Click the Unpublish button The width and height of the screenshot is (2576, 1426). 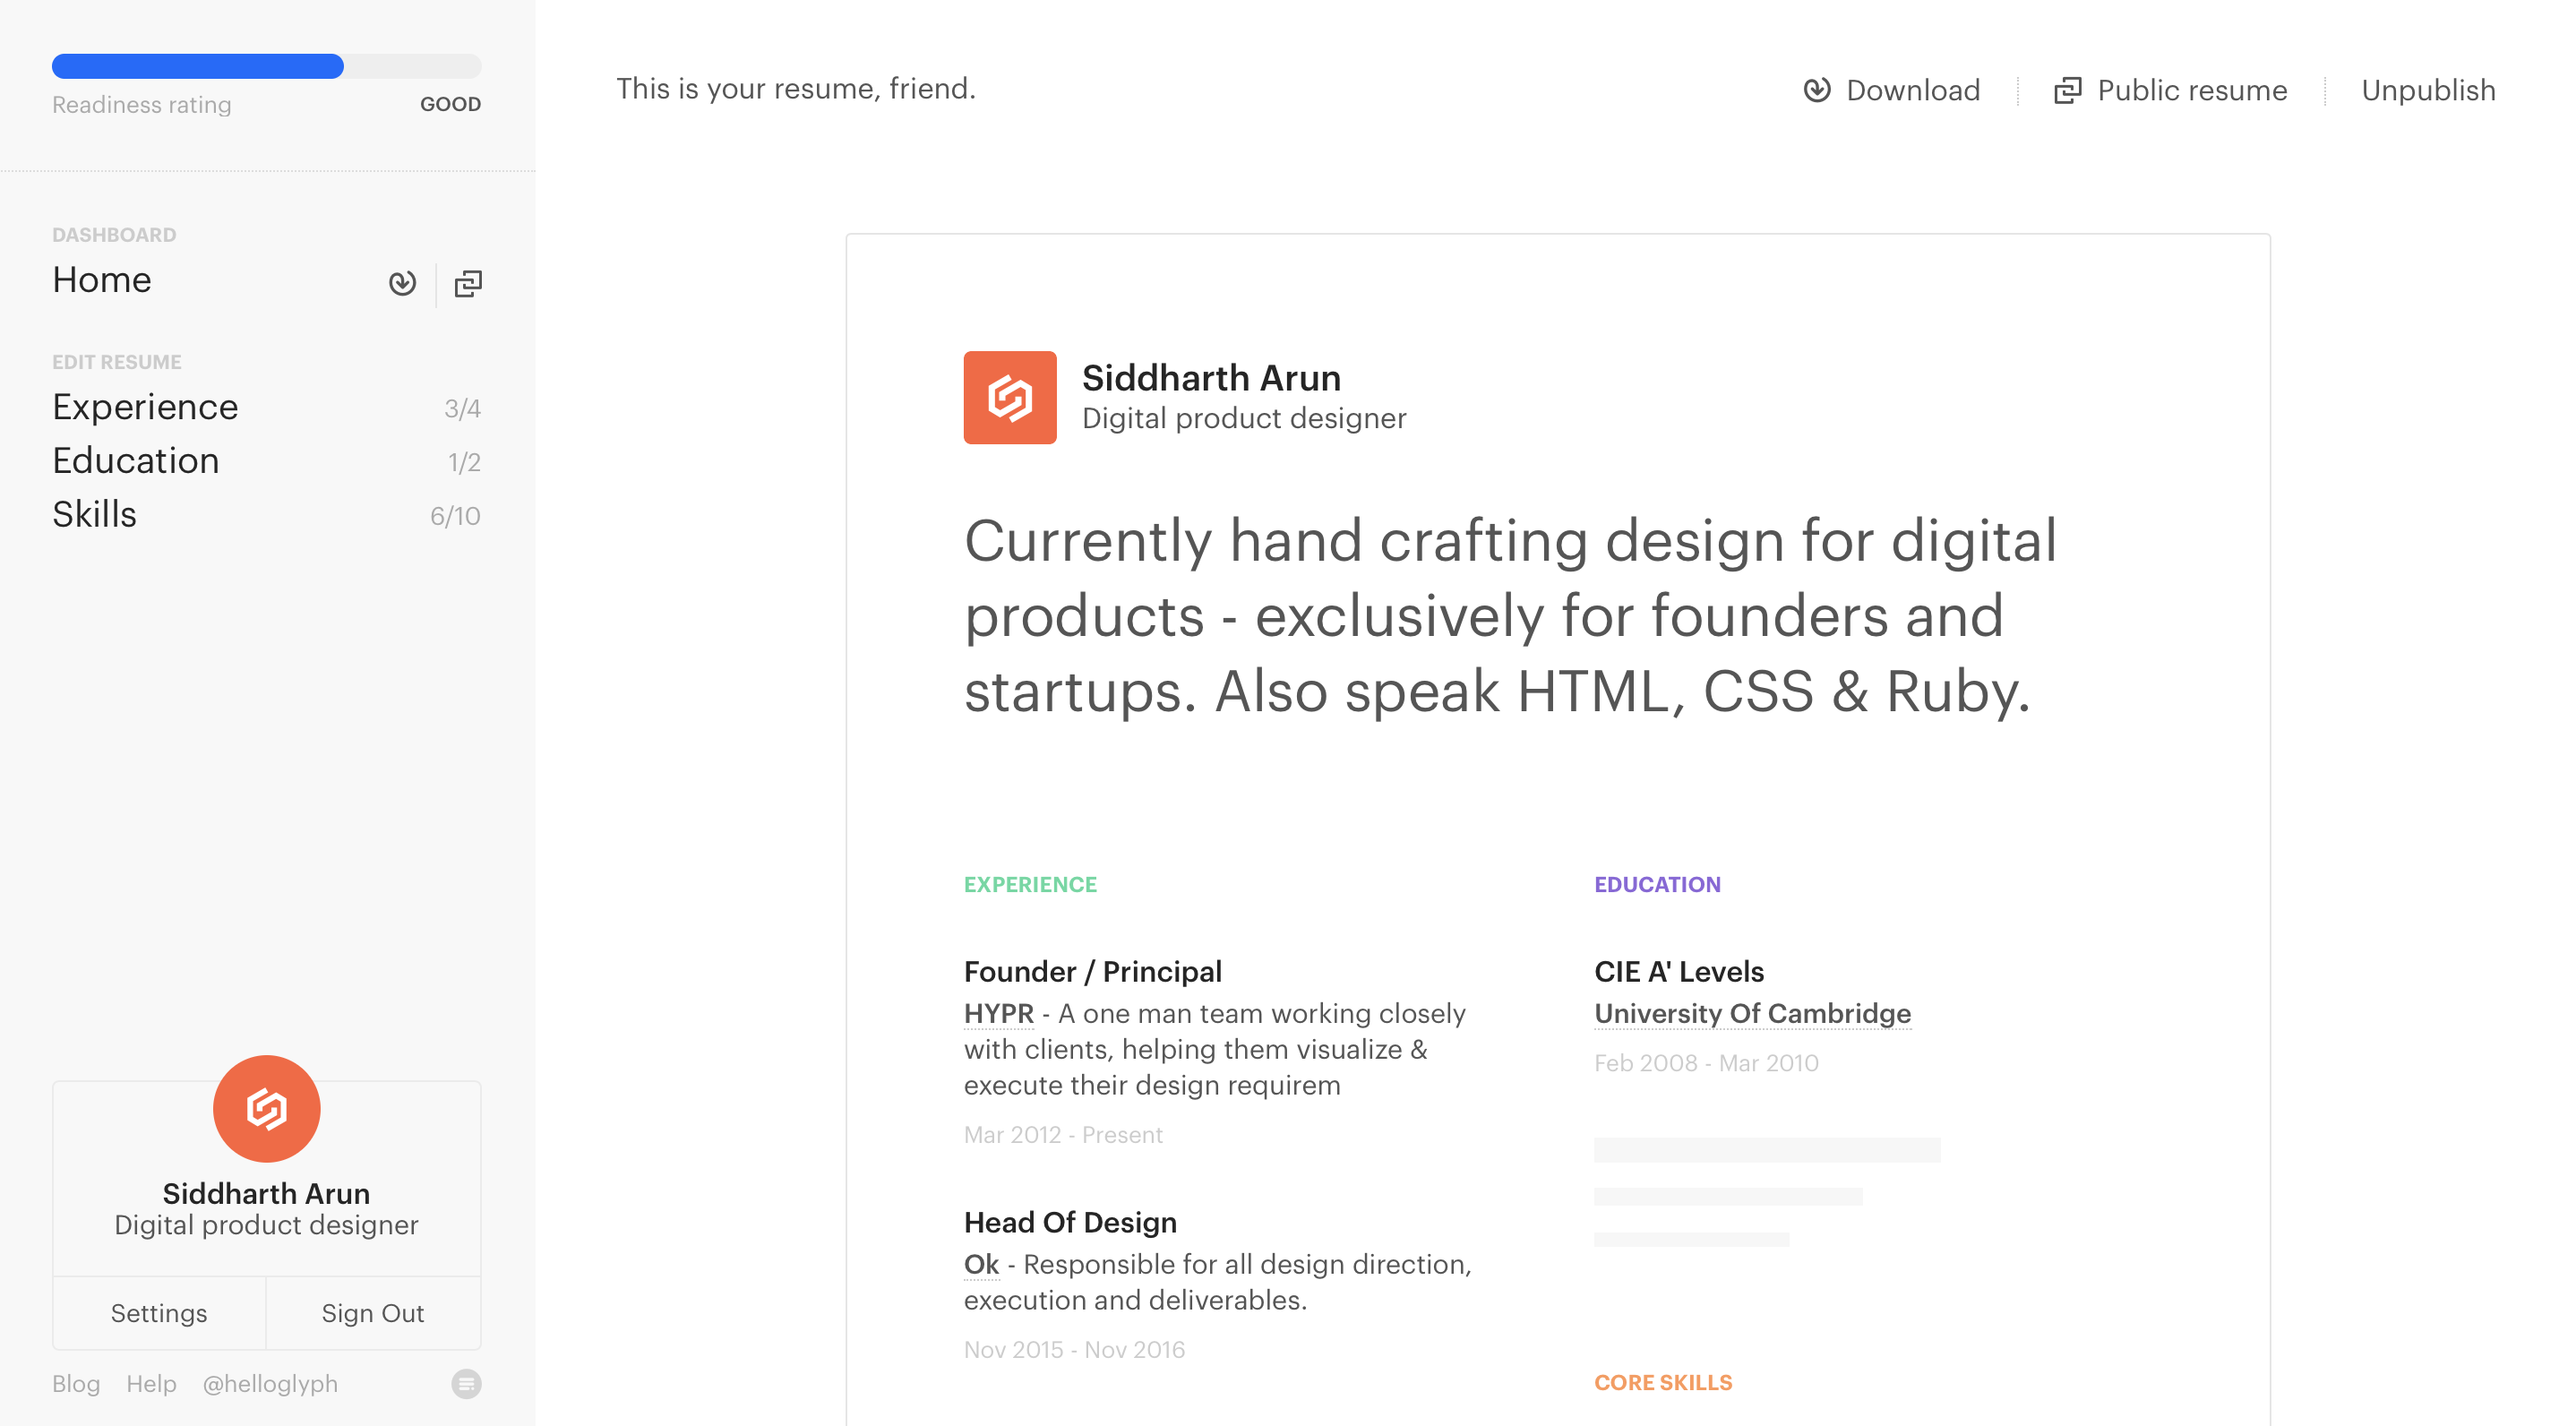[2428, 90]
